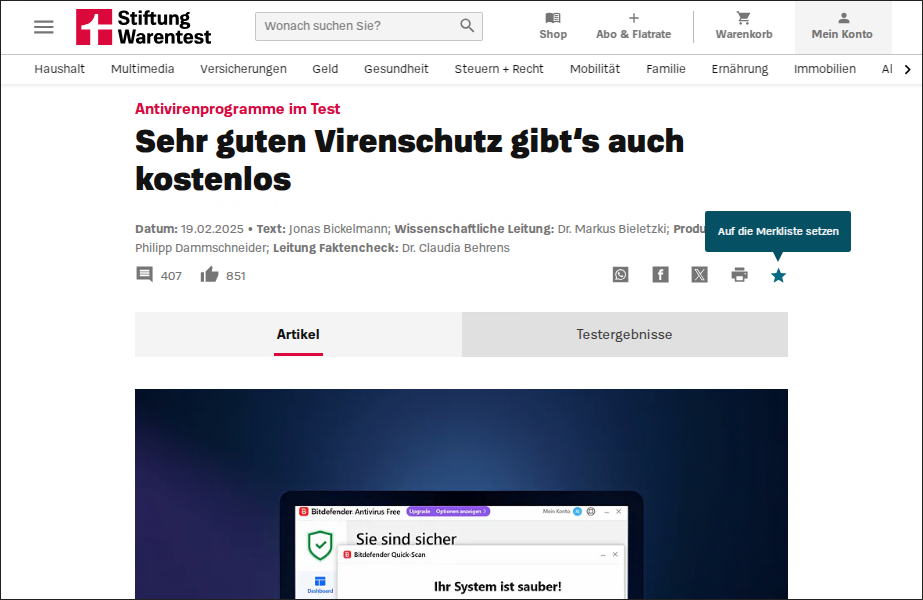This screenshot has width=923, height=600.
Task: Like the article with thumbs-up
Action: click(210, 275)
